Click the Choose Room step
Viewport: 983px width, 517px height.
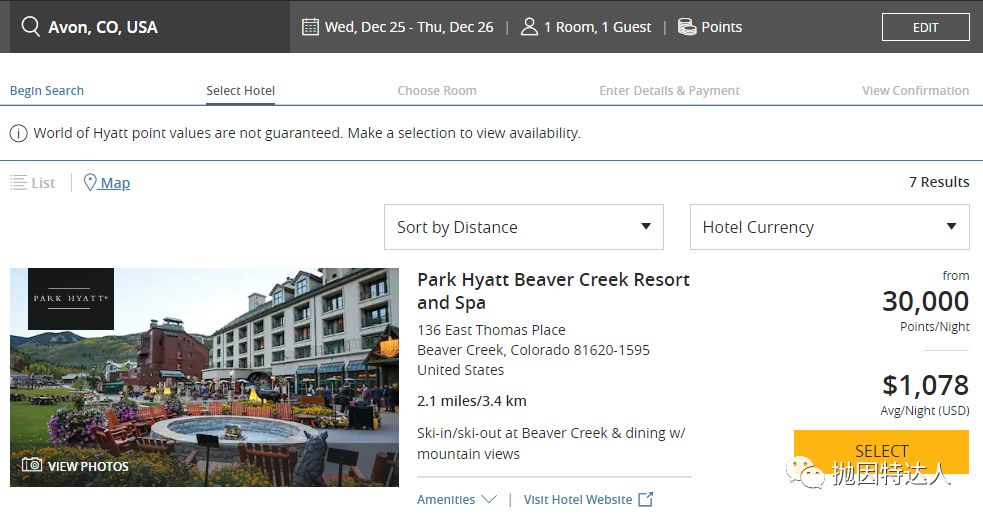437,91
